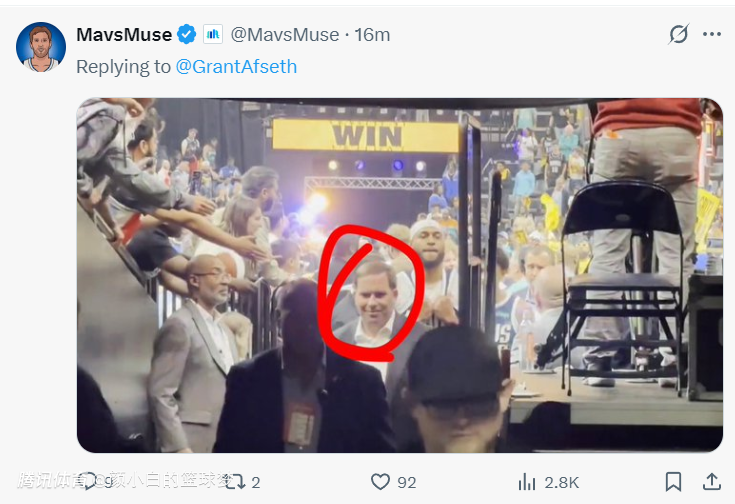Visit the @GrantAfseth mention link
This screenshot has height=504, width=735.
pyautogui.click(x=236, y=67)
